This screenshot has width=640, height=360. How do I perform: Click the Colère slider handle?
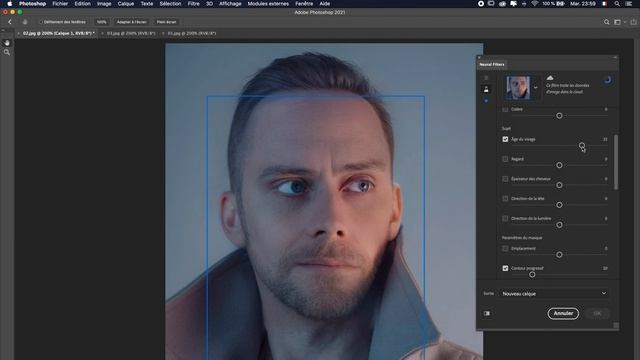click(x=560, y=116)
